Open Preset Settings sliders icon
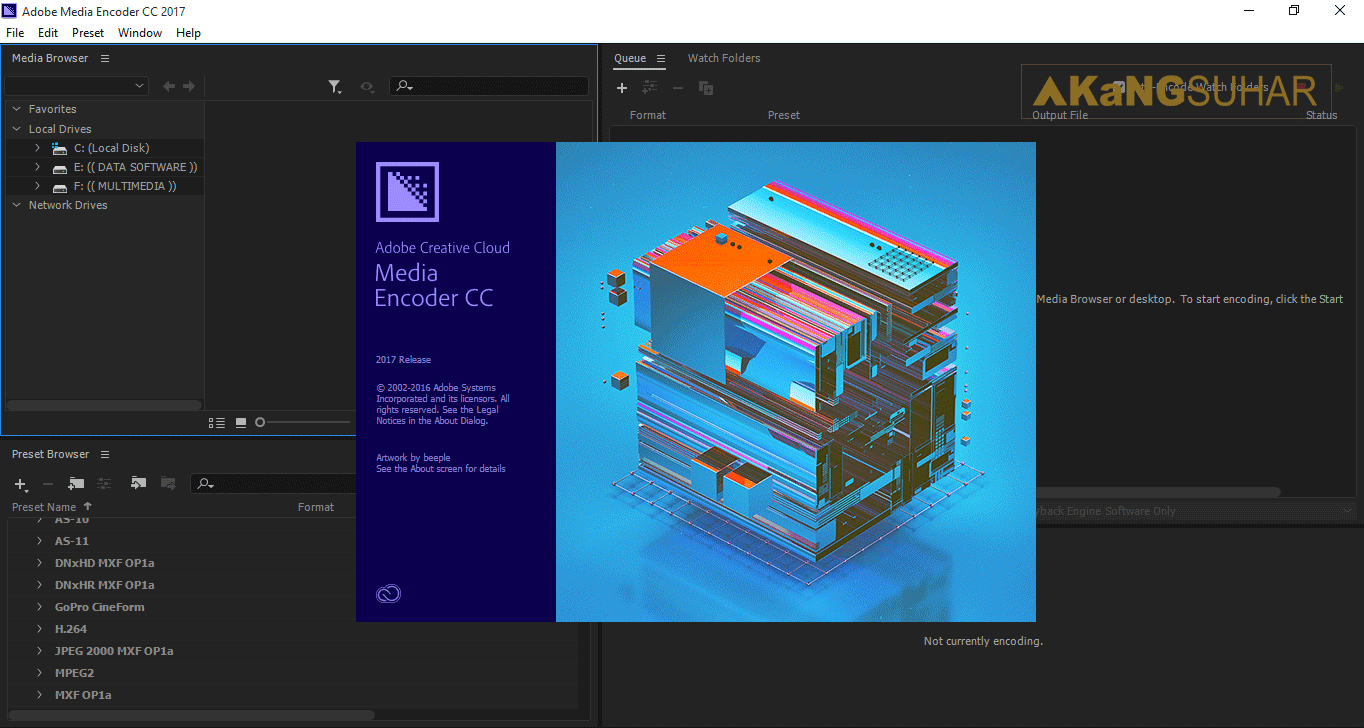1364x728 pixels. pos(103,483)
